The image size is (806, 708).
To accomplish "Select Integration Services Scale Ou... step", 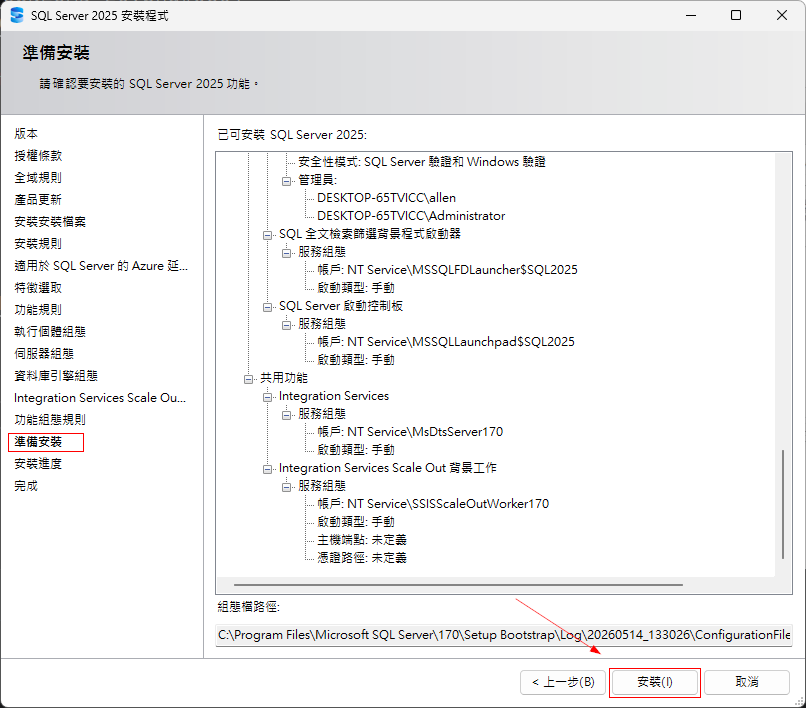I will (100, 398).
